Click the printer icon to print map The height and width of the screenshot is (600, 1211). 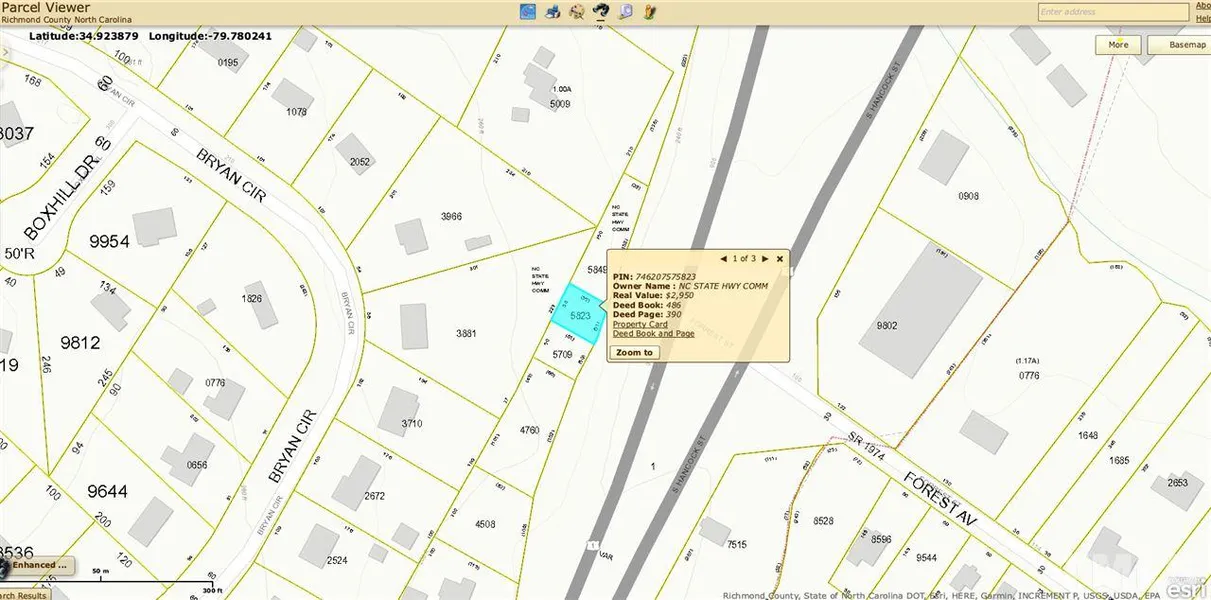point(552,12)
